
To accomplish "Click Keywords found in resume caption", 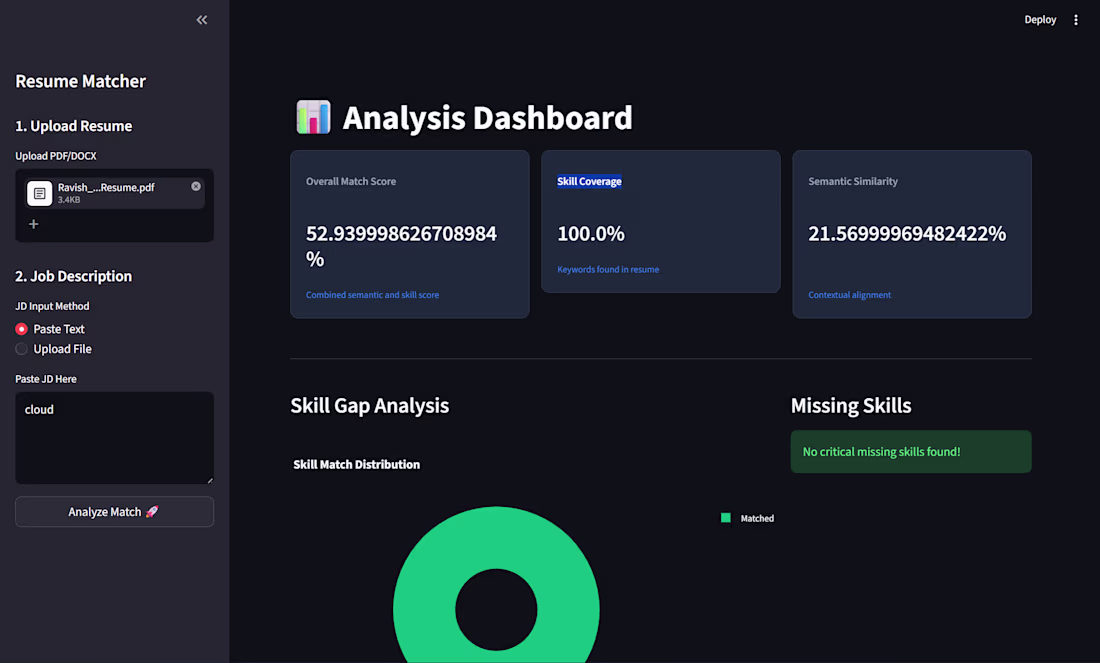I will coord(608,269).
